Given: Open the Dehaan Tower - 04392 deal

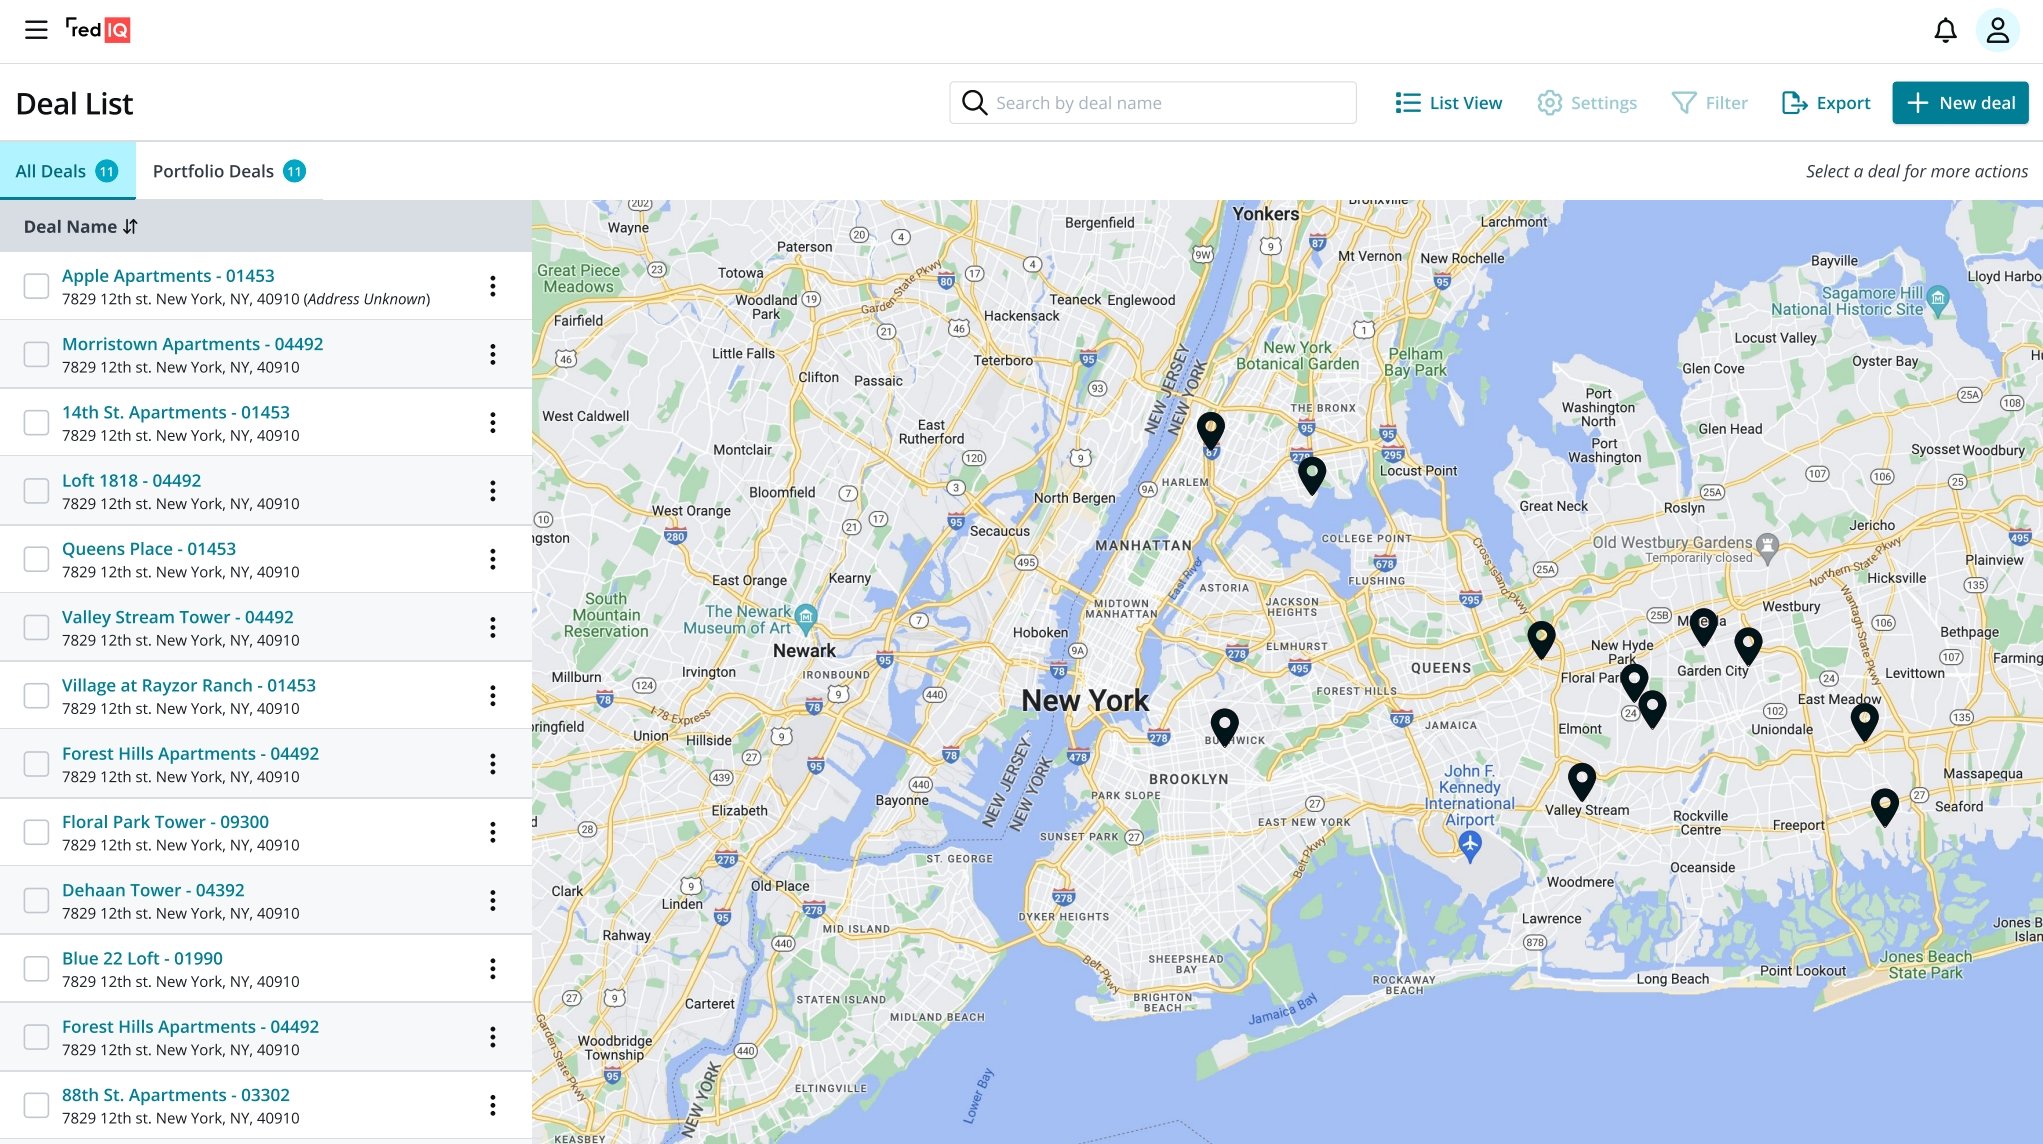Looking at the screenshot, I should [153, 890].
